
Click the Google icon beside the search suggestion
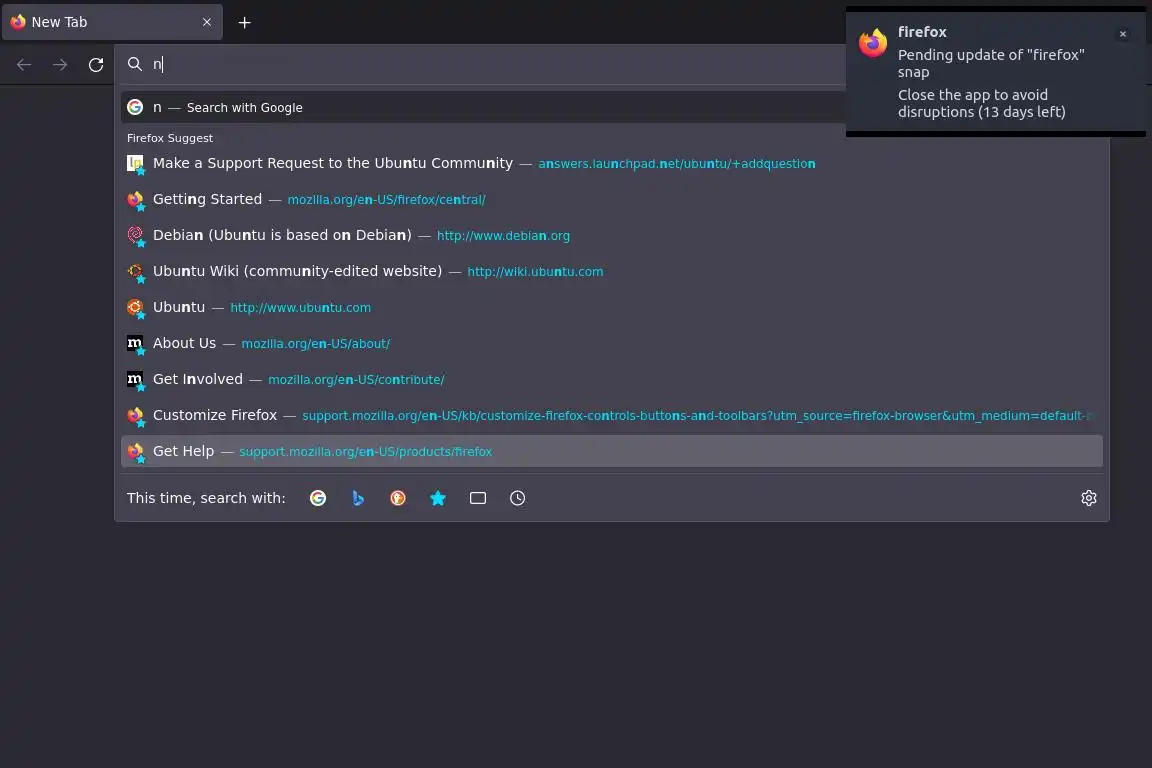coord(135,107)
